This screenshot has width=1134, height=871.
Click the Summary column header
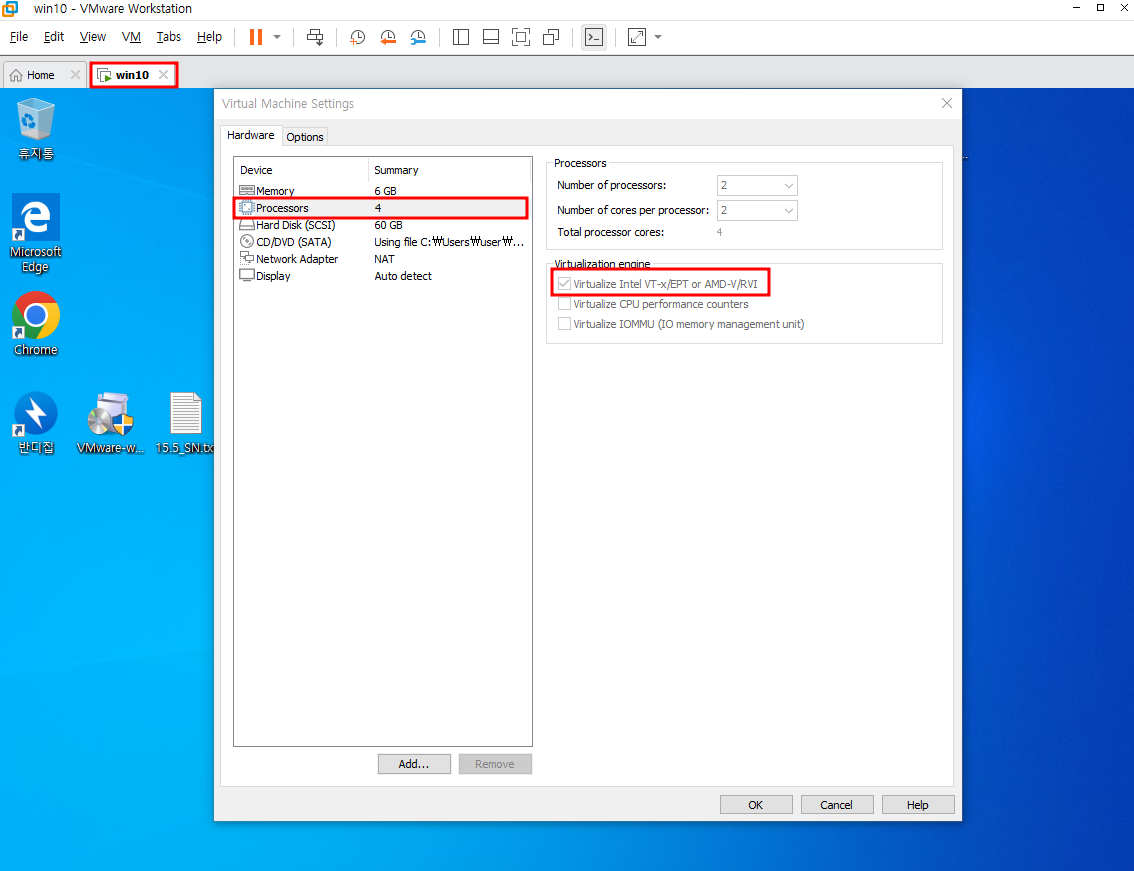449,170
